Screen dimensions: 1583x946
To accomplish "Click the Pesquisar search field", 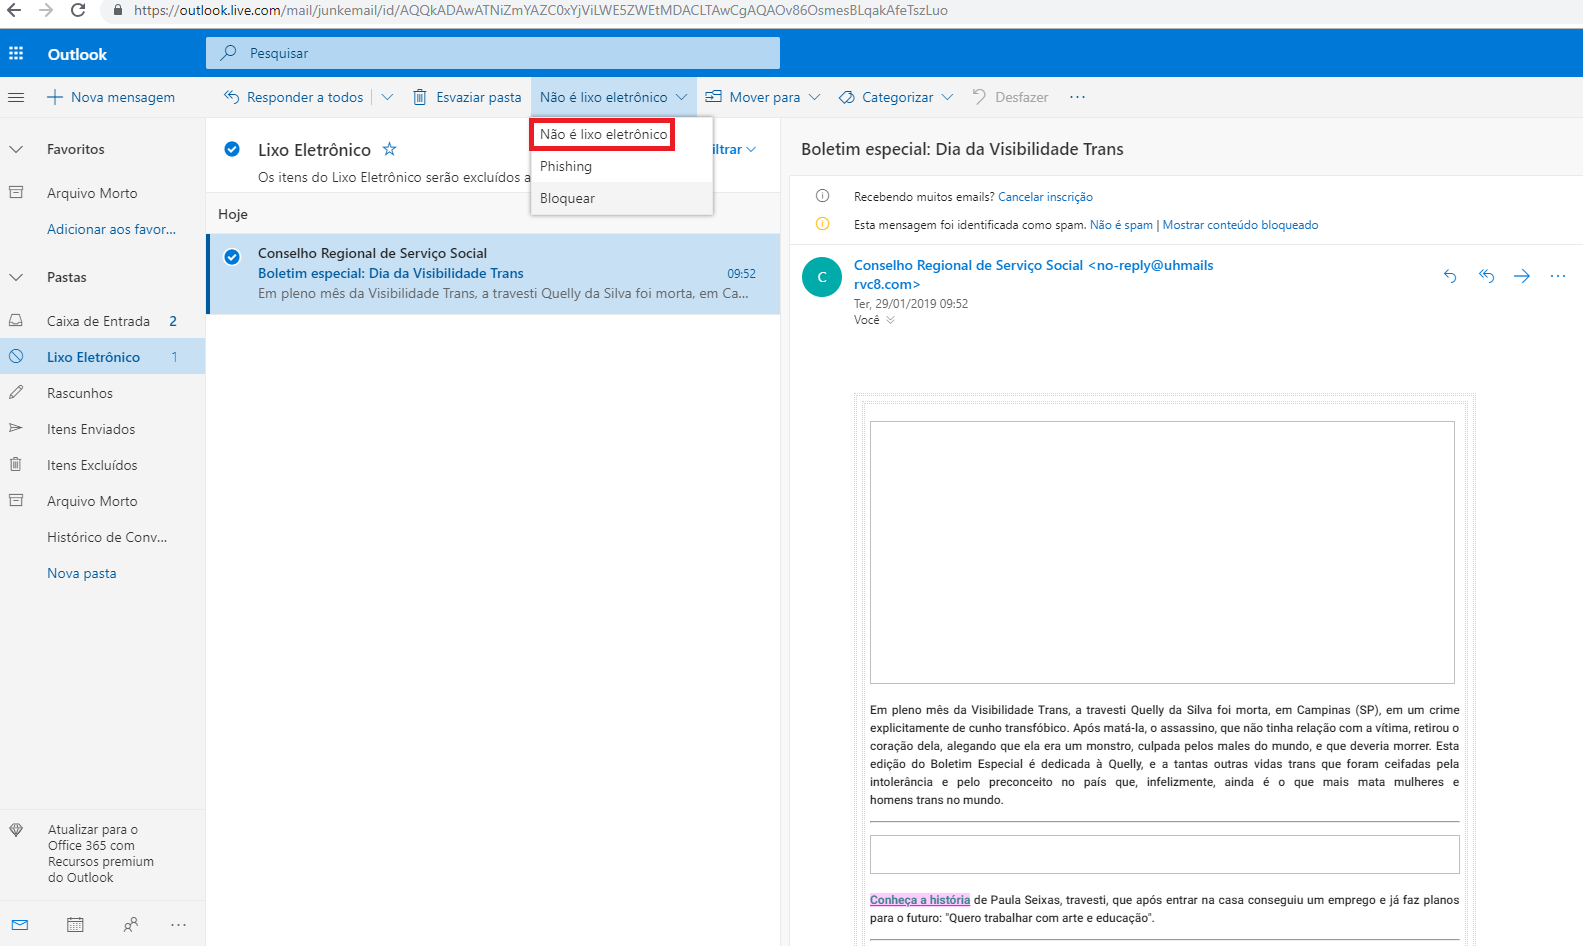I will point(492,53).
